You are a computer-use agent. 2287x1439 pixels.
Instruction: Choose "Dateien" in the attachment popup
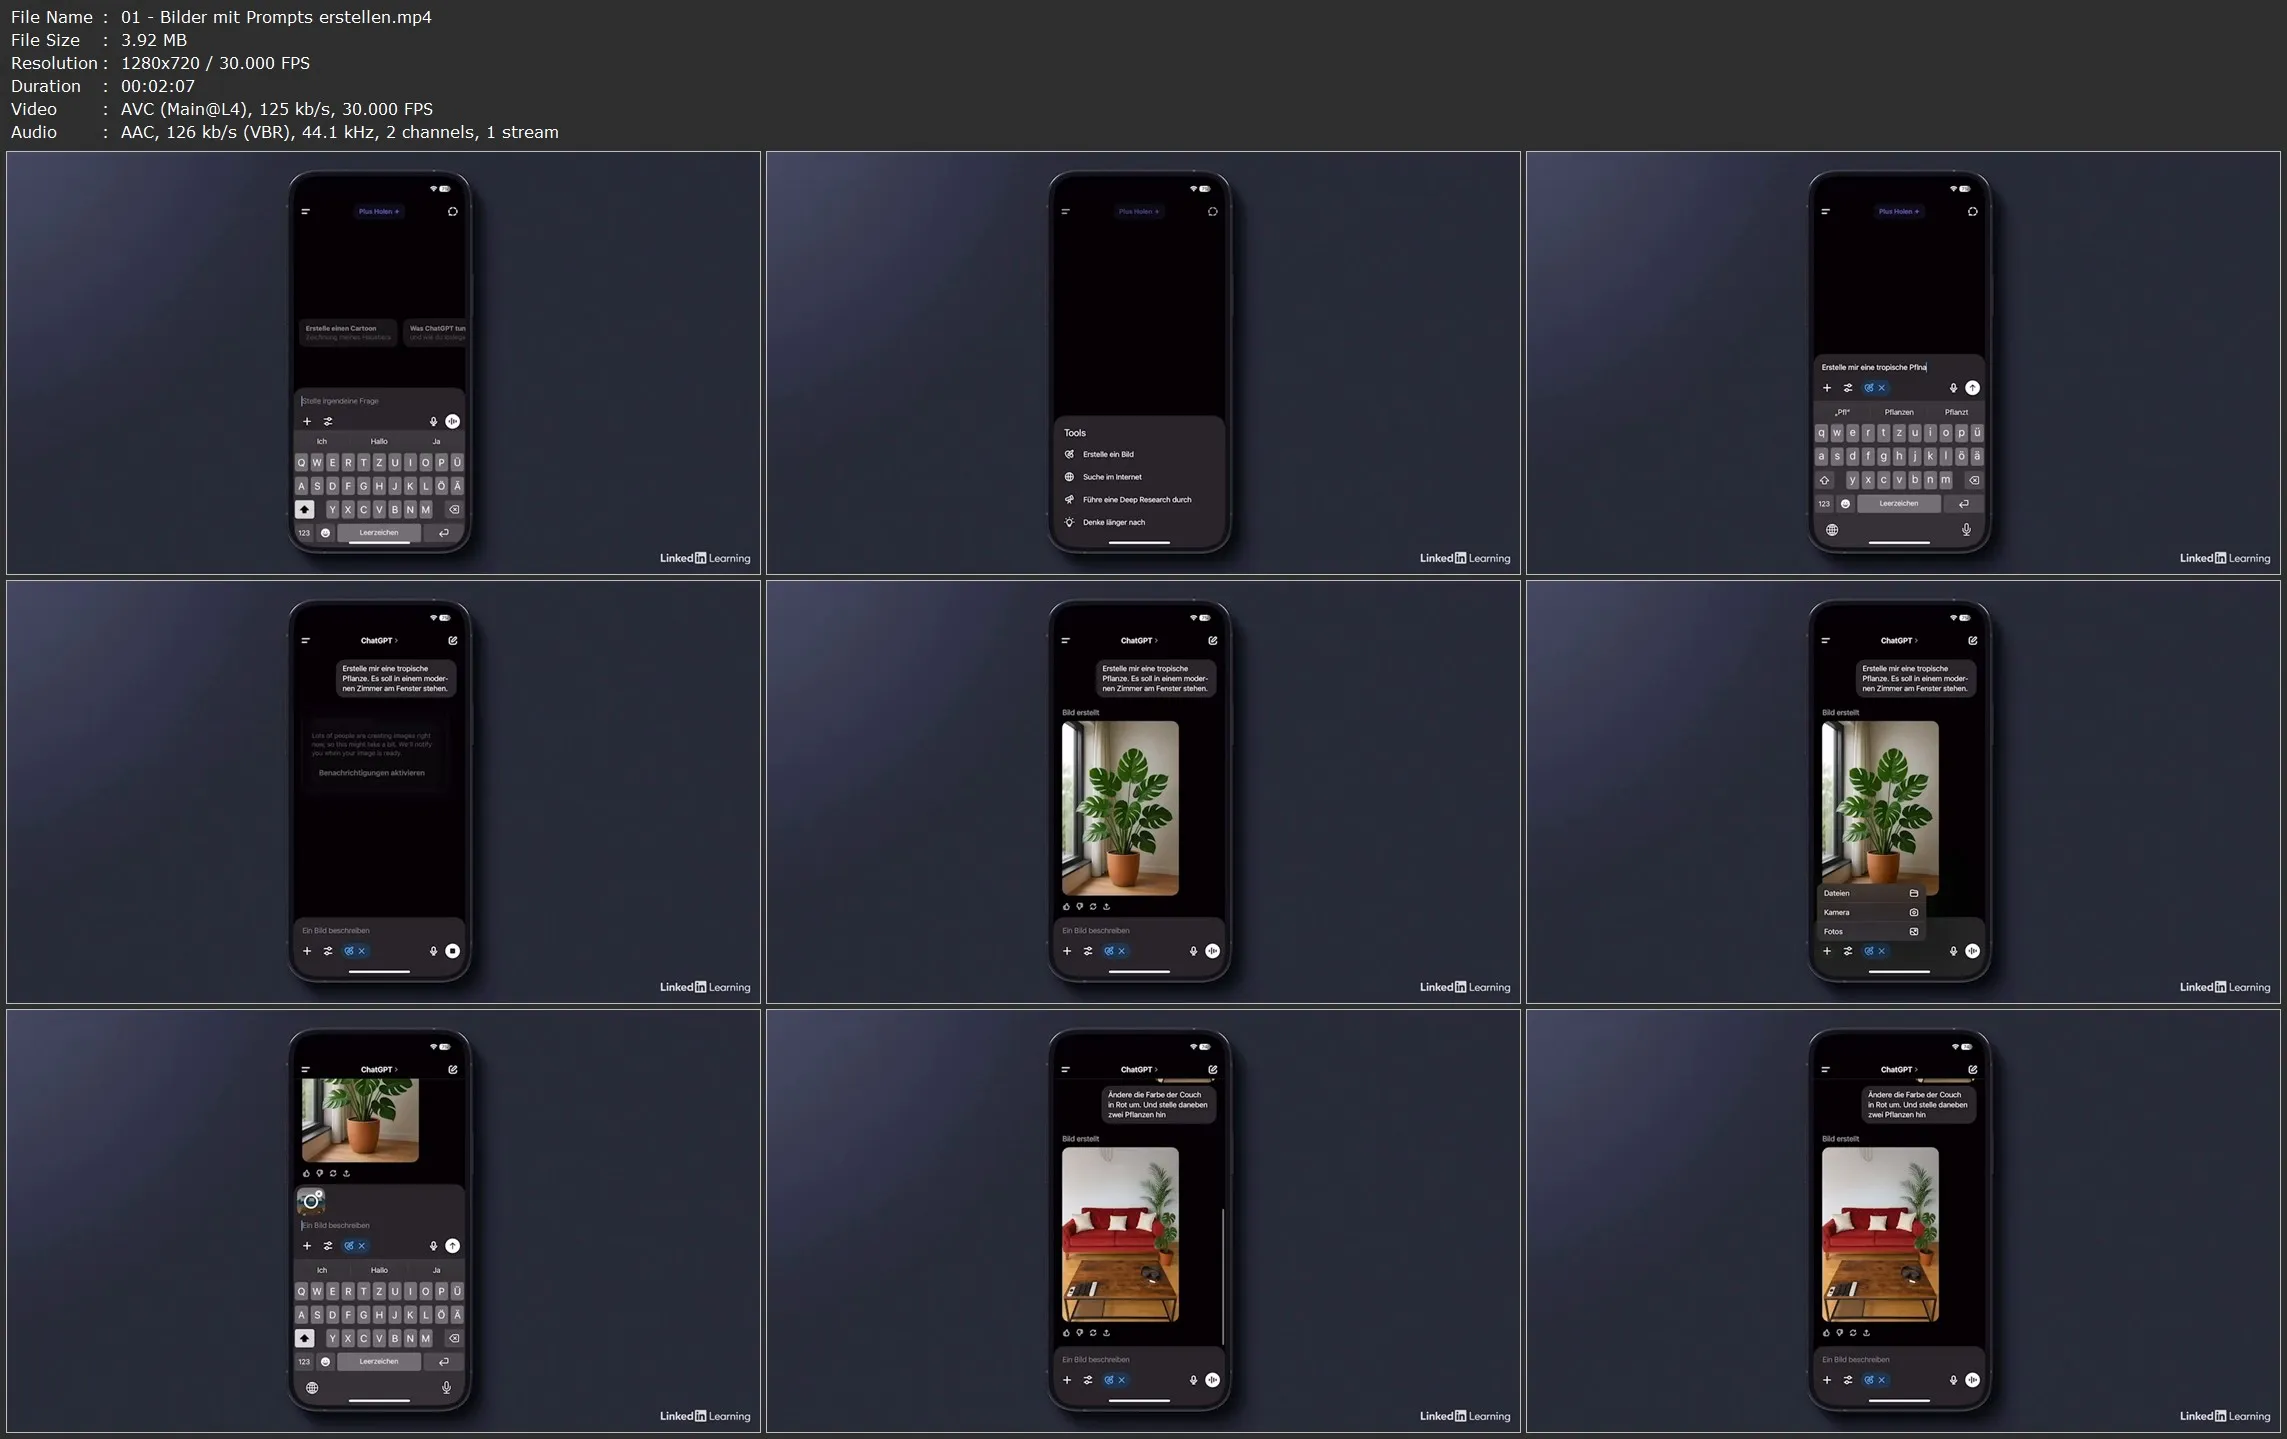click(1870, 893)
